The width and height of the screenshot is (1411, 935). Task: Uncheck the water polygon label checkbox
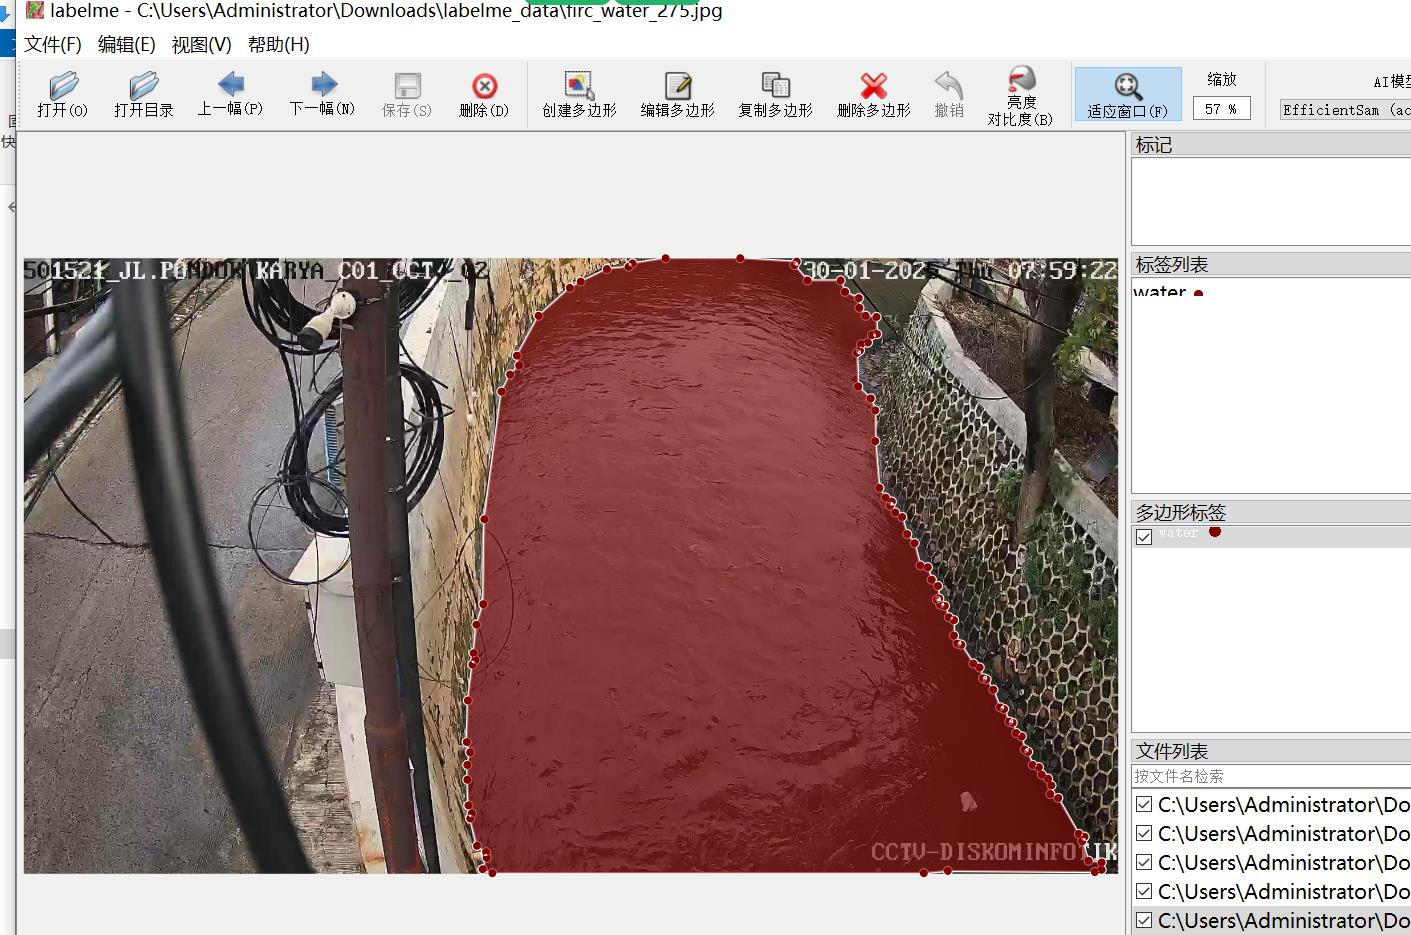tap(1144, 537)
